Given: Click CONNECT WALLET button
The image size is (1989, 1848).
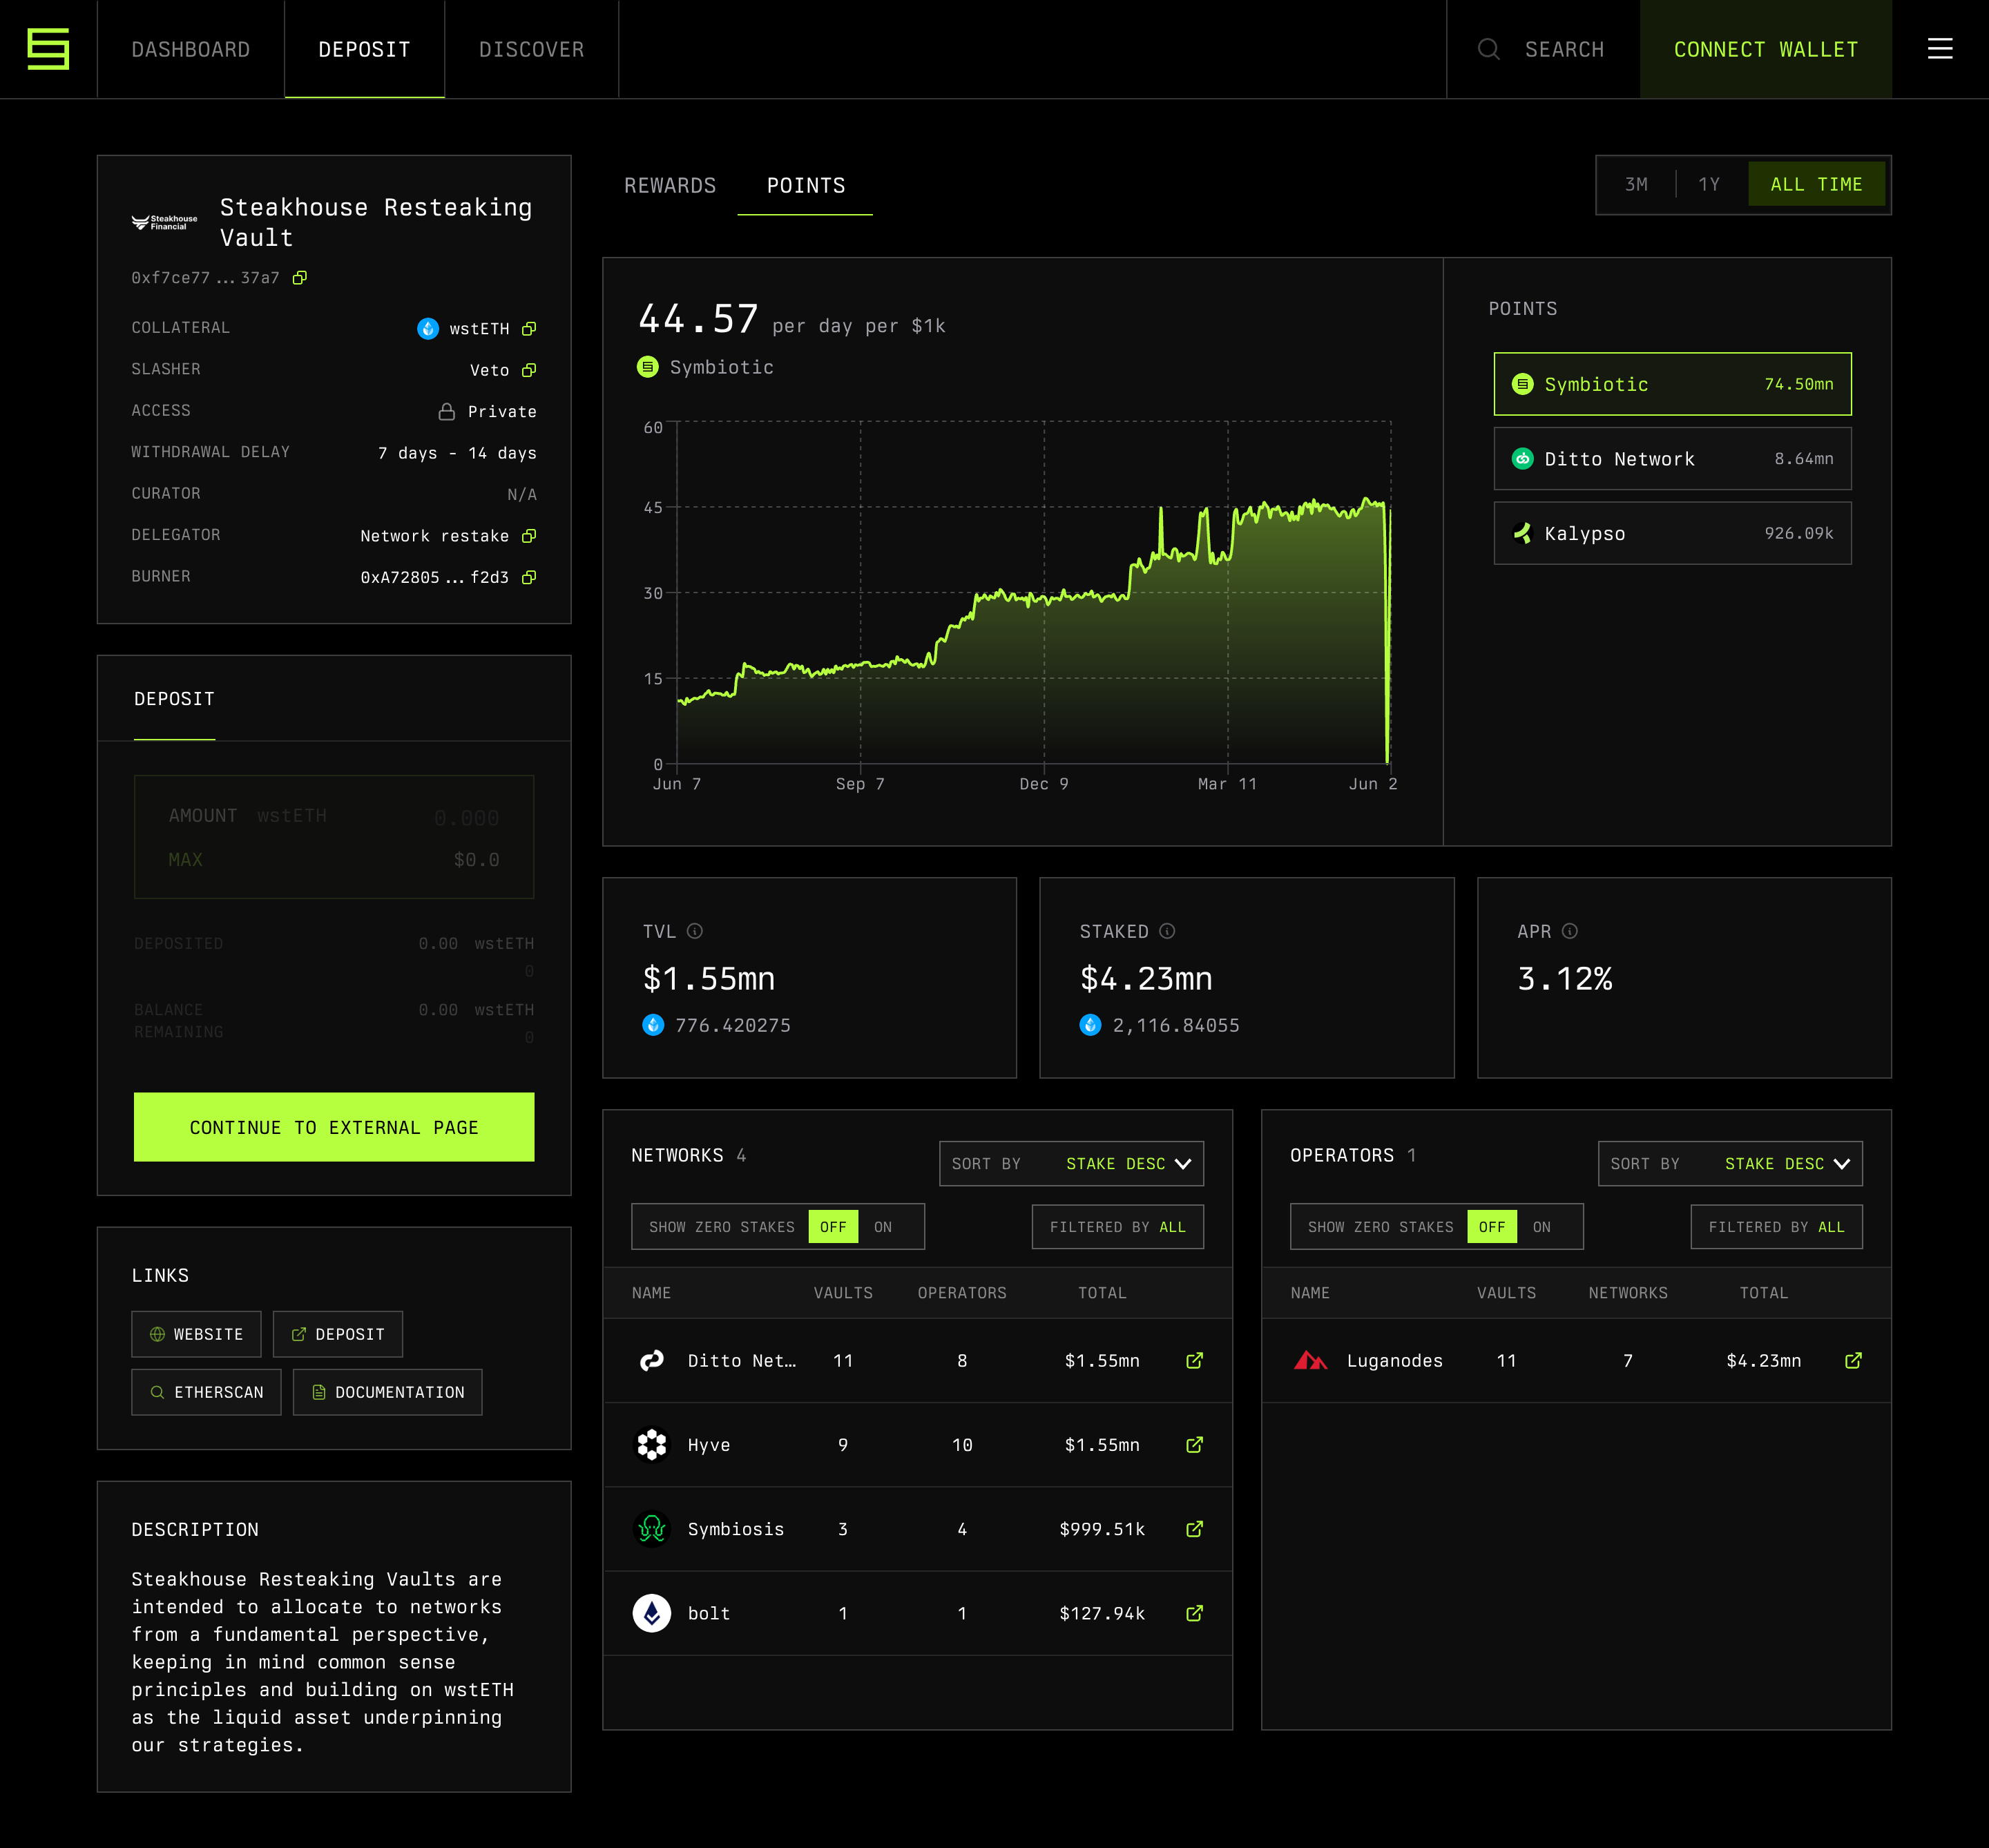Looking at the screenshot, I should pyautogui.click(x=1766, y=49).
